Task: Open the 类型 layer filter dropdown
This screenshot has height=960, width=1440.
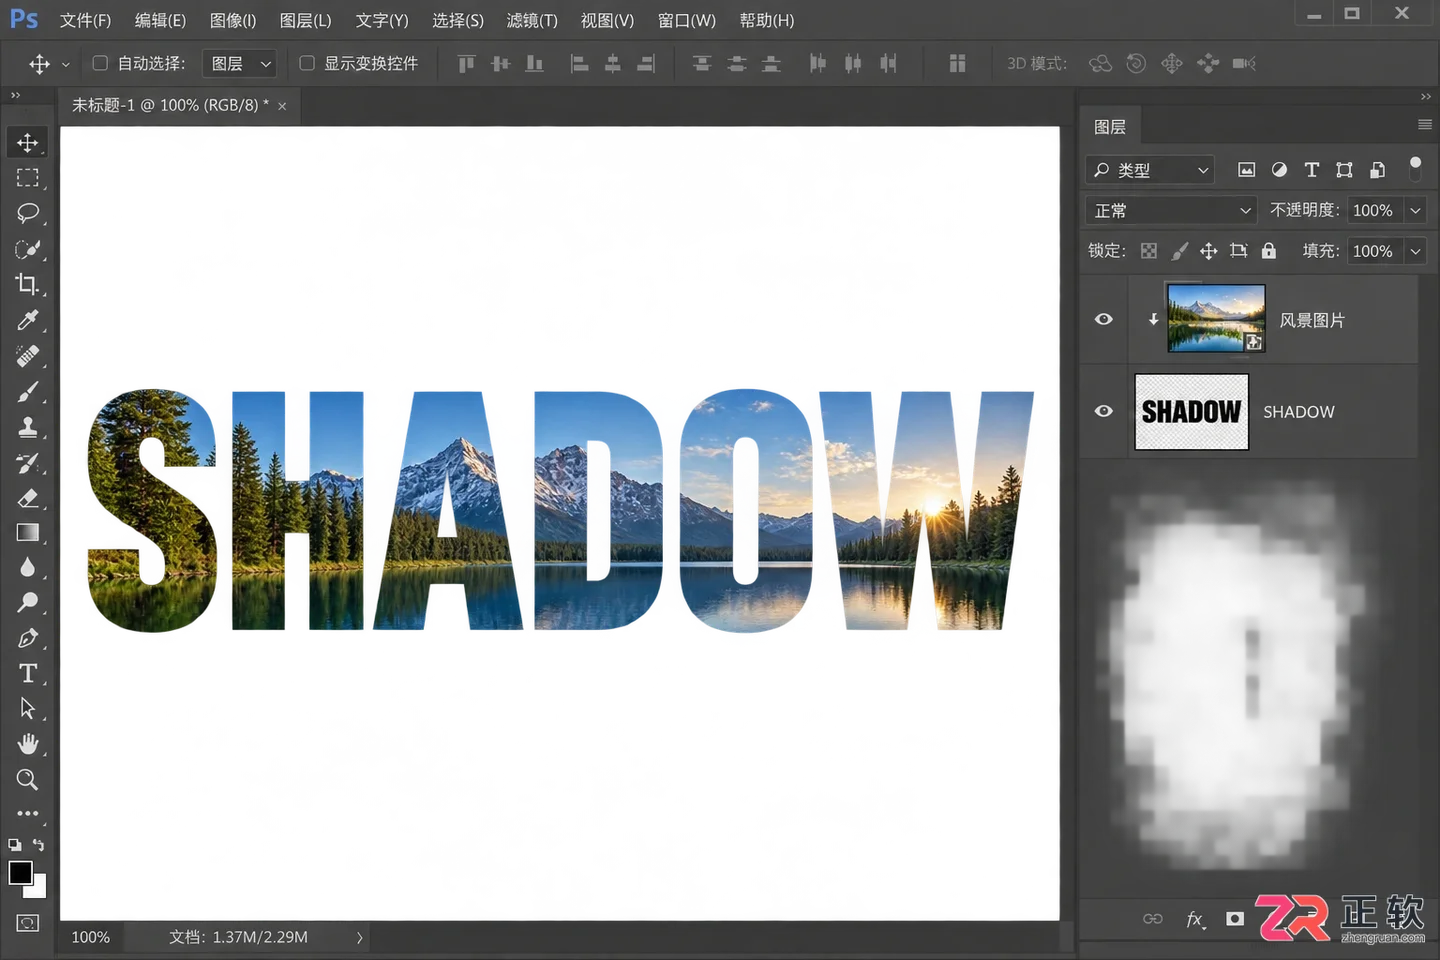Action: click(1150, 170)
